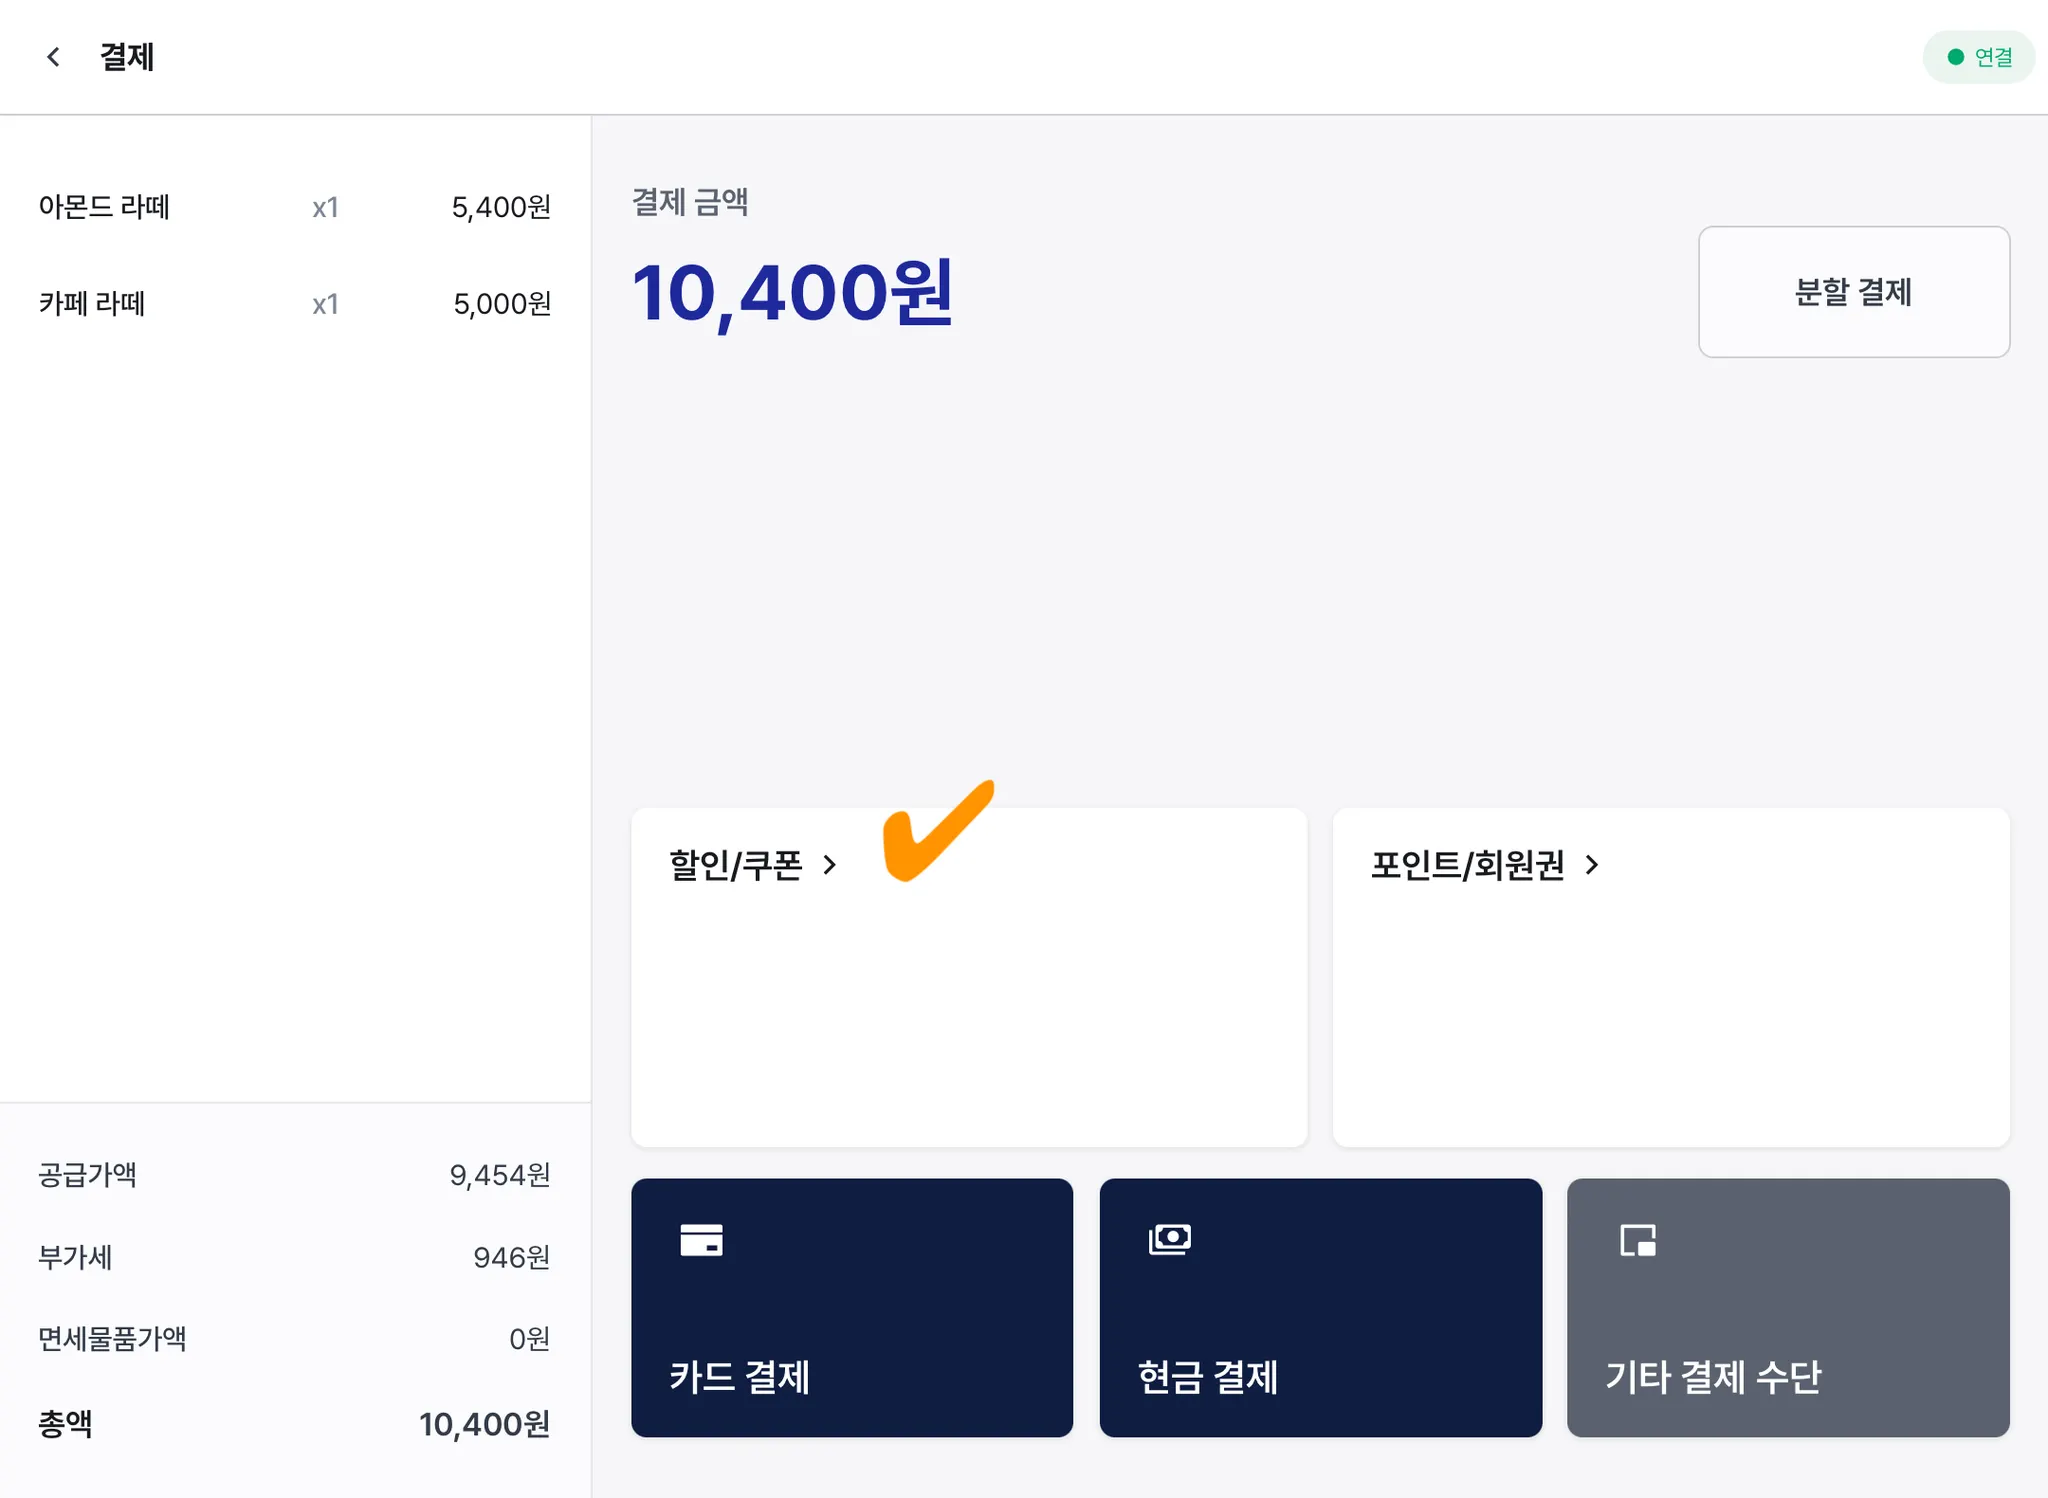This screenshot has width=2048, height=1498.
Task: Click the 총액 total row
Action: pos(294,1424)
